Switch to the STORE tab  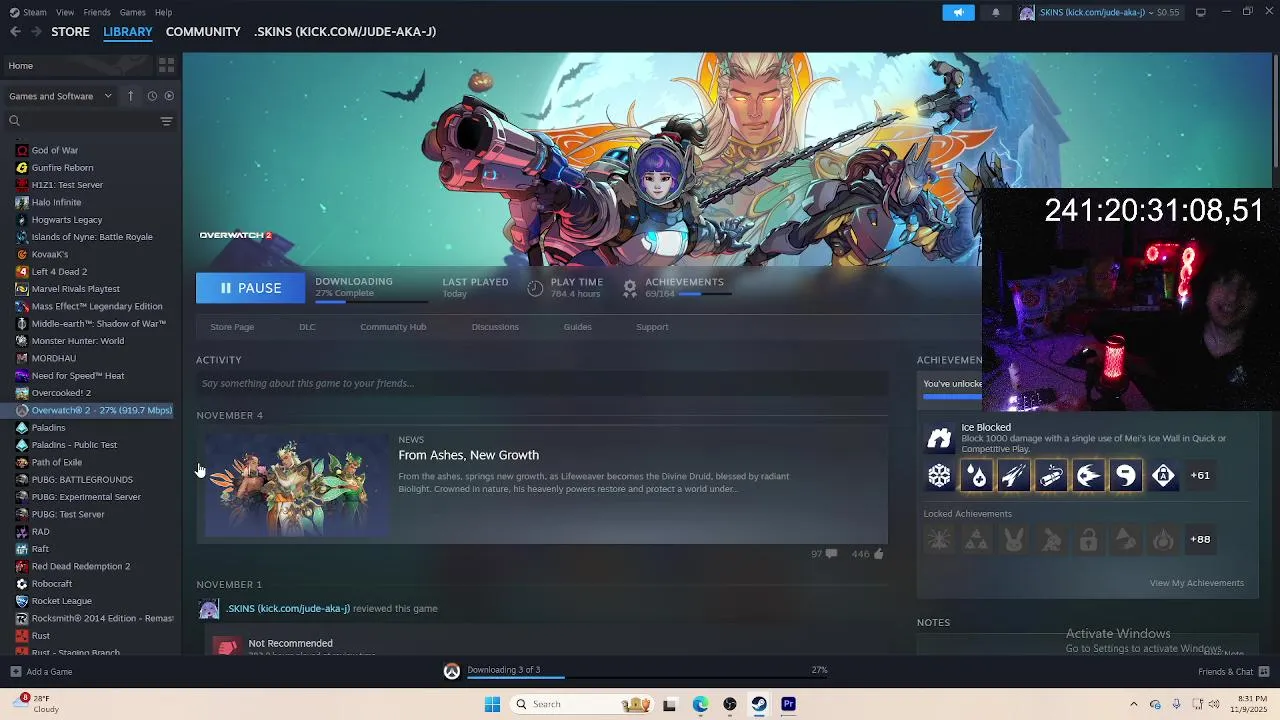[70, 32]
